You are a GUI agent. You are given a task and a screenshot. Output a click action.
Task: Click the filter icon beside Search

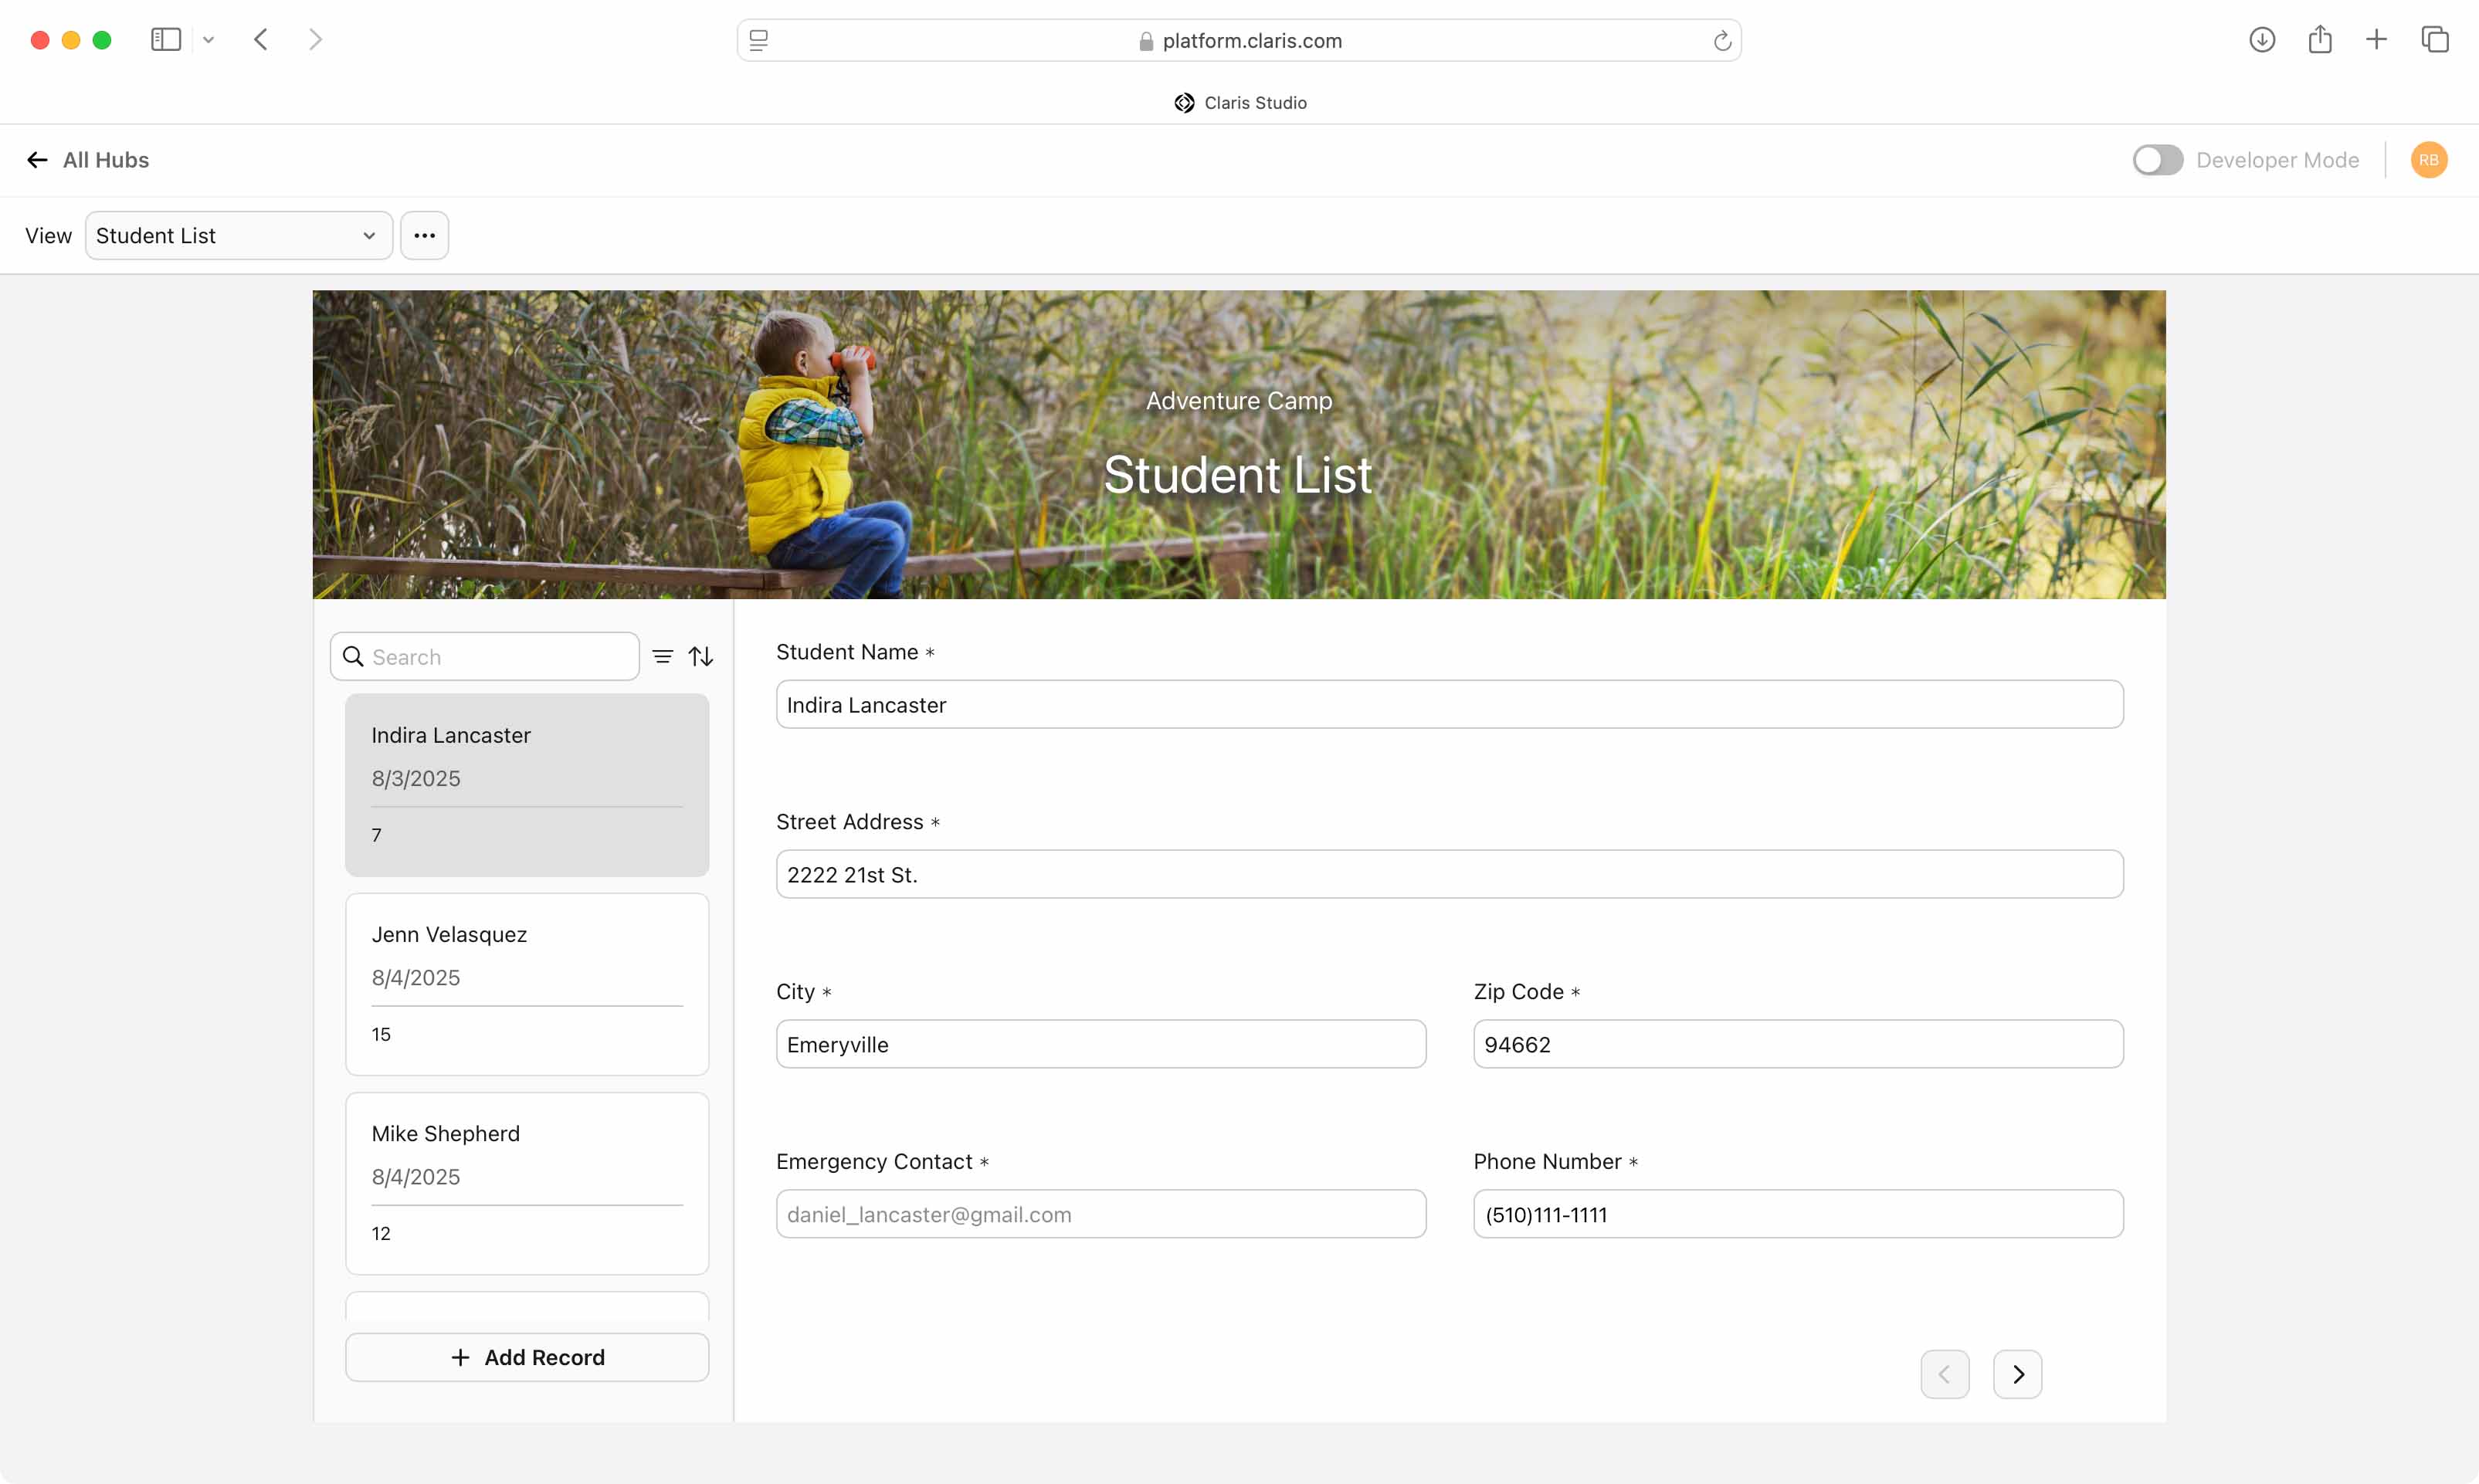tap(662, 657)
